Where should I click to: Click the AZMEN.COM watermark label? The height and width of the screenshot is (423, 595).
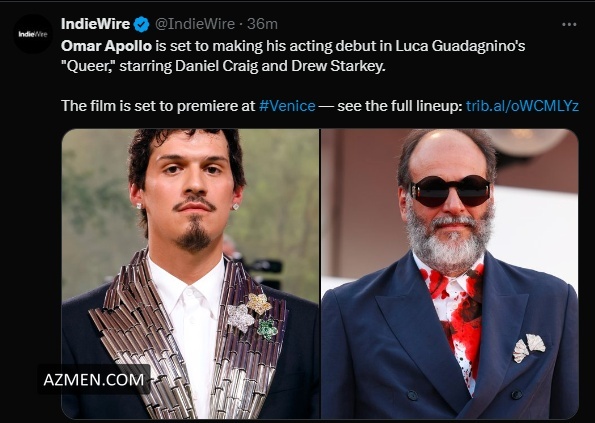(94, 379)
